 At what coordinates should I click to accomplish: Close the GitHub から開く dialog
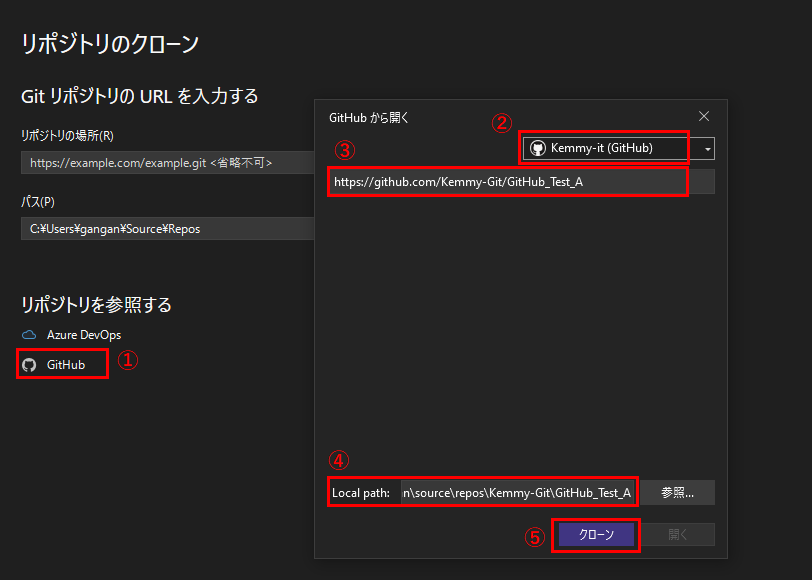pos(704,117)
